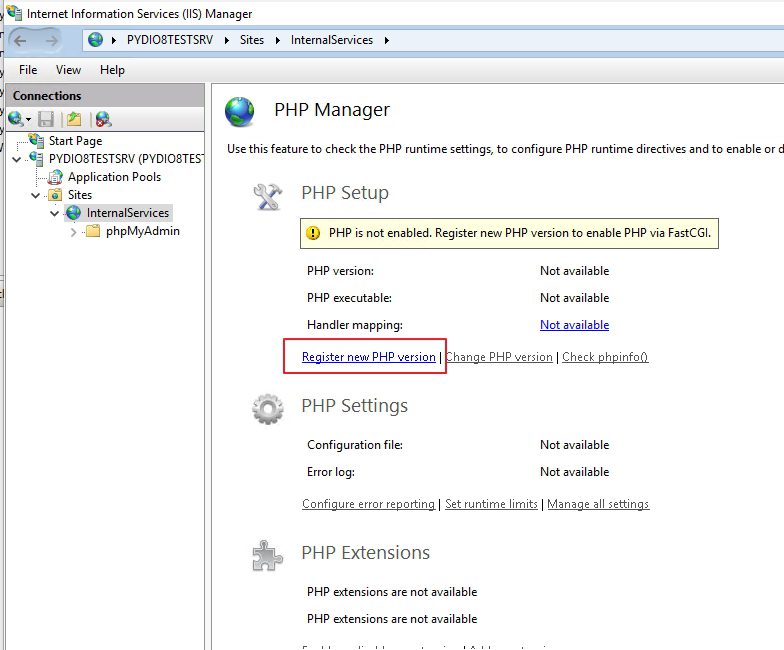Click the PHP Extensions puzzle icon
784x650 pixels.
click(x=268, y=556)
